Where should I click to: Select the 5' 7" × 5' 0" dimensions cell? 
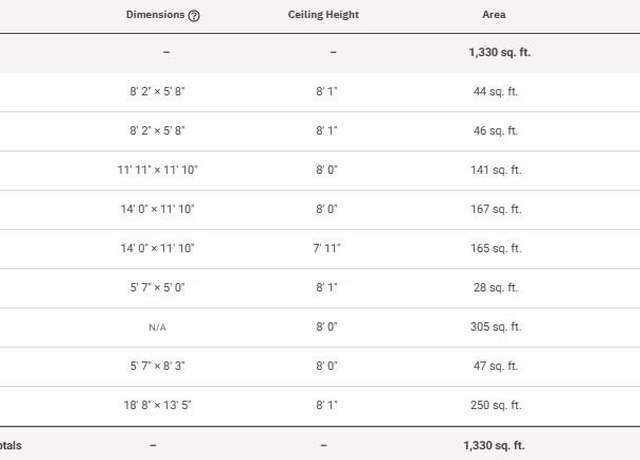158,287
